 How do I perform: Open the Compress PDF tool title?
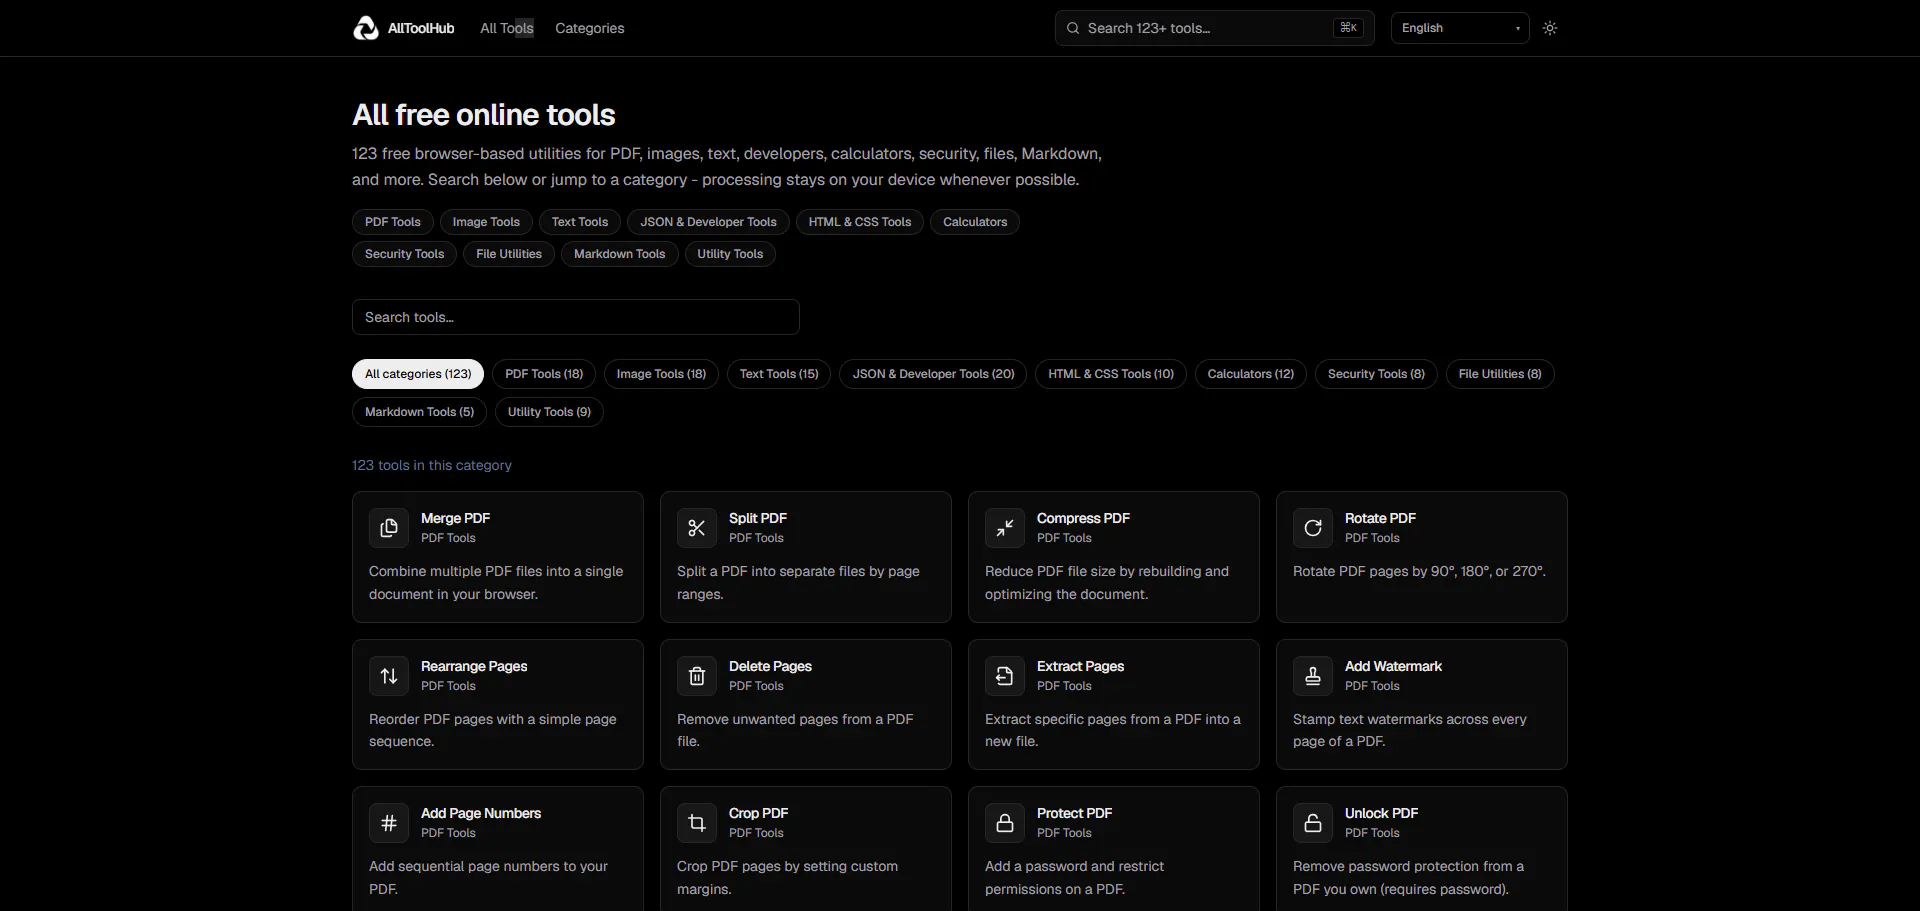[x=1083, y=518]
